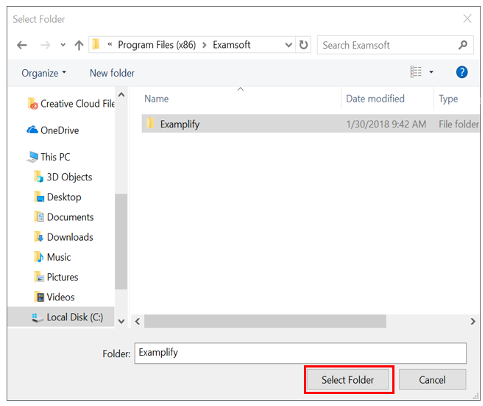Click the Documents folder icon

39,217
